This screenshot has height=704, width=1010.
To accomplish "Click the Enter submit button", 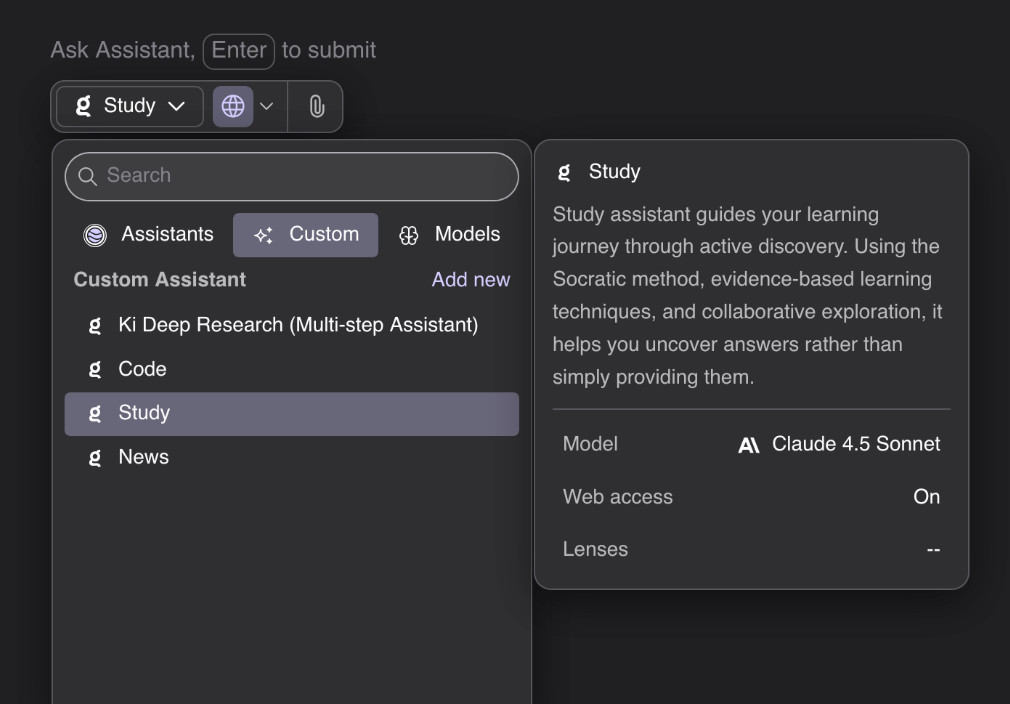I will point(238,51).
